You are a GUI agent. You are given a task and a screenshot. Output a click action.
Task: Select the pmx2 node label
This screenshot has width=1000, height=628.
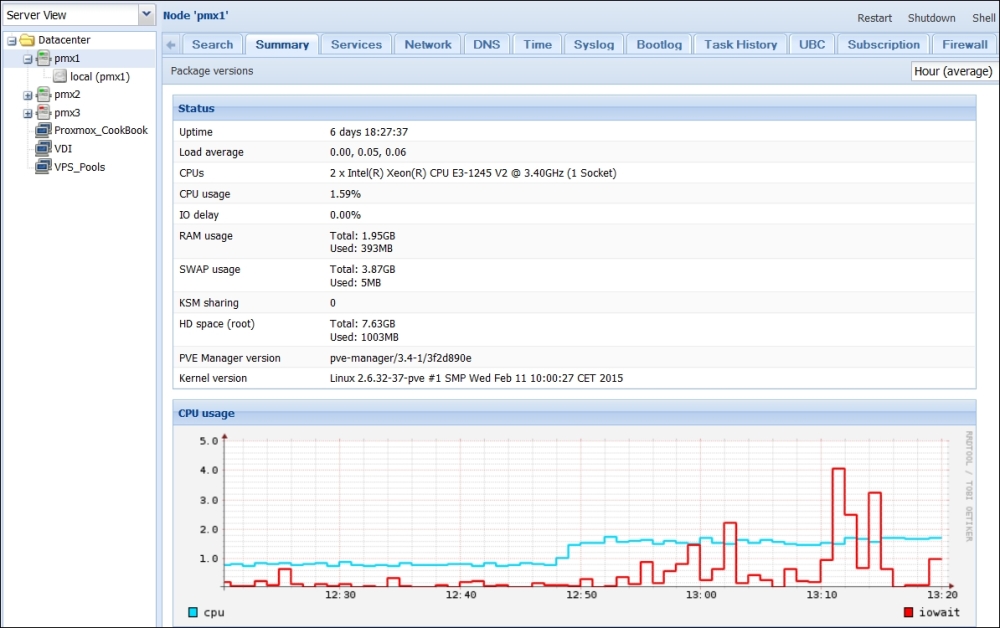tap(67, 94)
